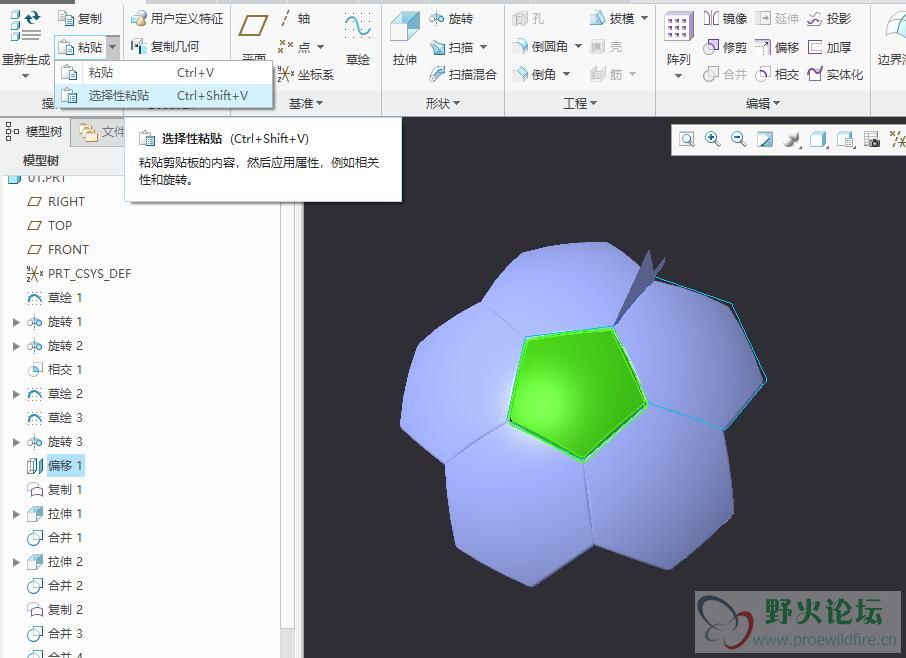Image resolution: width=906 pixels, height=658 pixels.
Task: Click the 实体化 solidify tool
Action: click(x=836, y=74)
